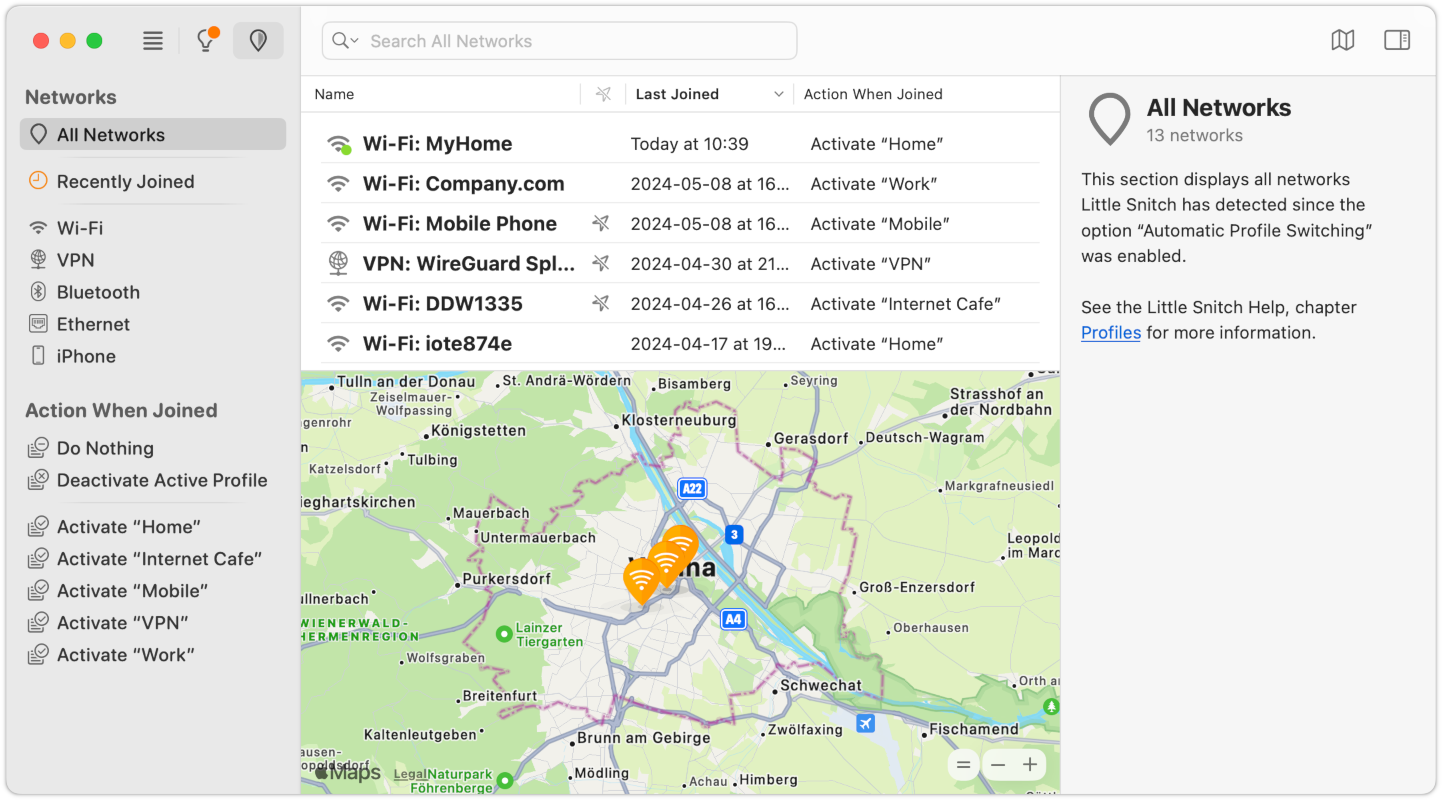Image resolution: width=1442 pixels, height=800 pixels.
Task: Select Wi-Fi: DDW1335 network row
Action: point(680,304)
